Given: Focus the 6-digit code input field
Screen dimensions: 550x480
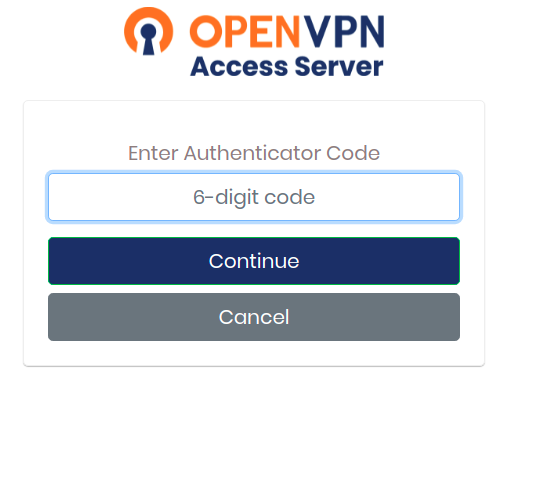Looking at the screenshot, I should (x=254, y=197).
